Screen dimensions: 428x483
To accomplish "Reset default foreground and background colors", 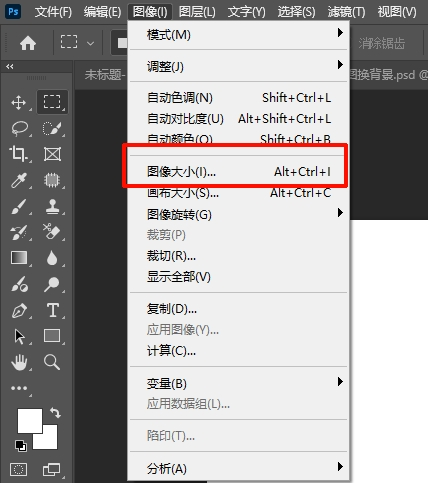I will click(21, 445).
